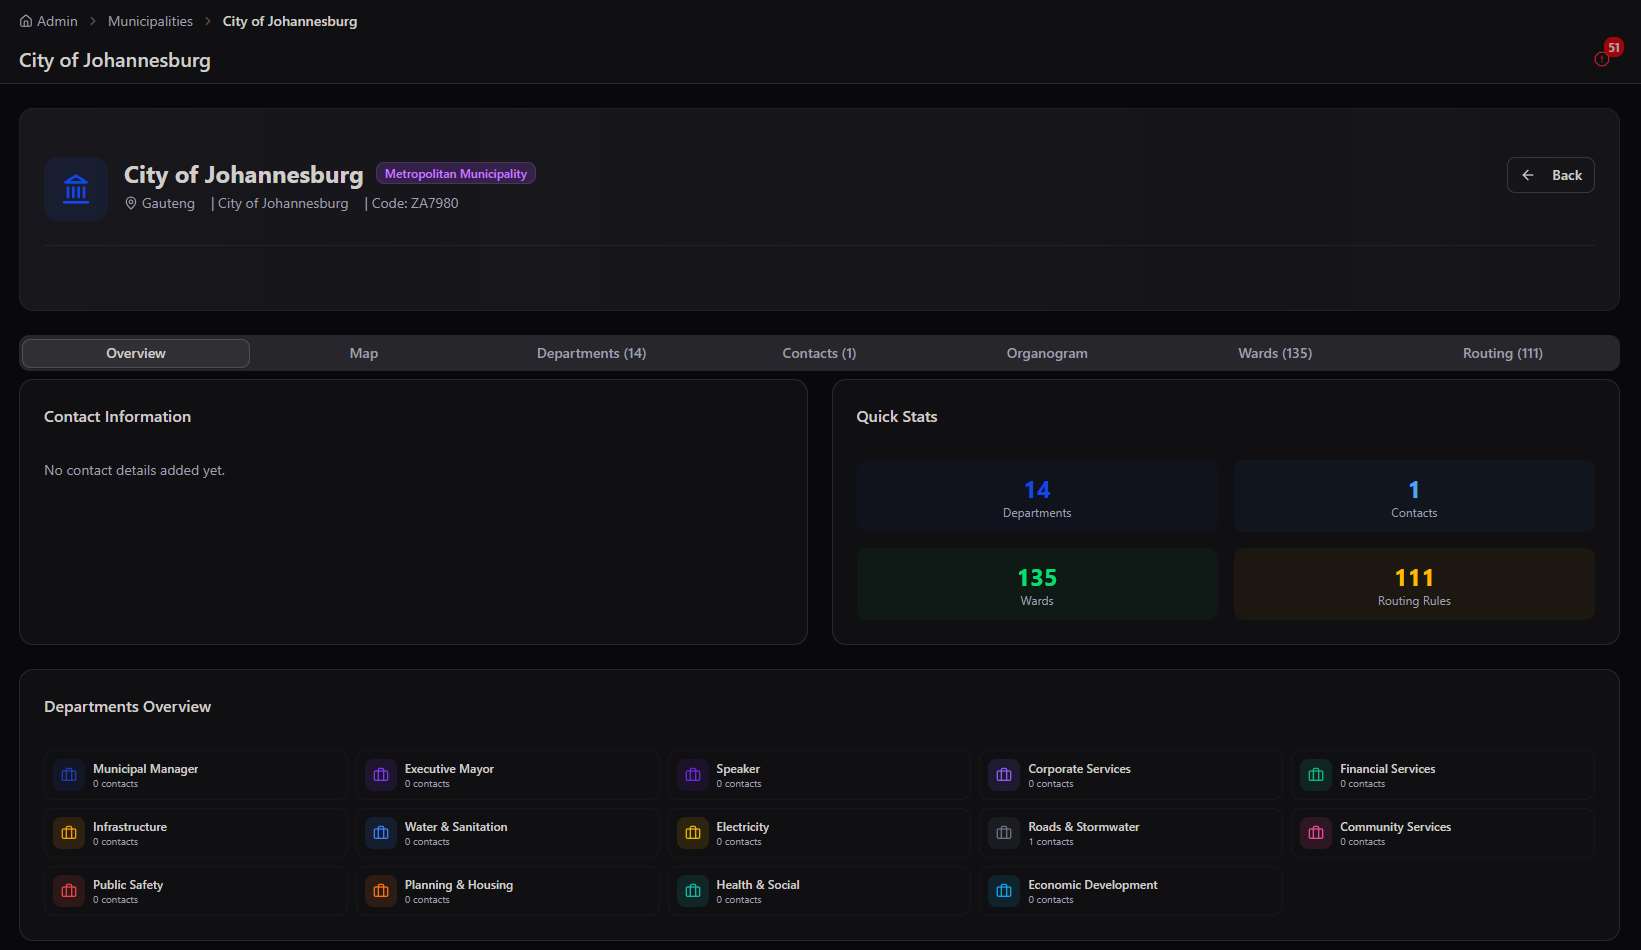
Task: Open the Routing (111) tab
Action: click(1503, 353)
